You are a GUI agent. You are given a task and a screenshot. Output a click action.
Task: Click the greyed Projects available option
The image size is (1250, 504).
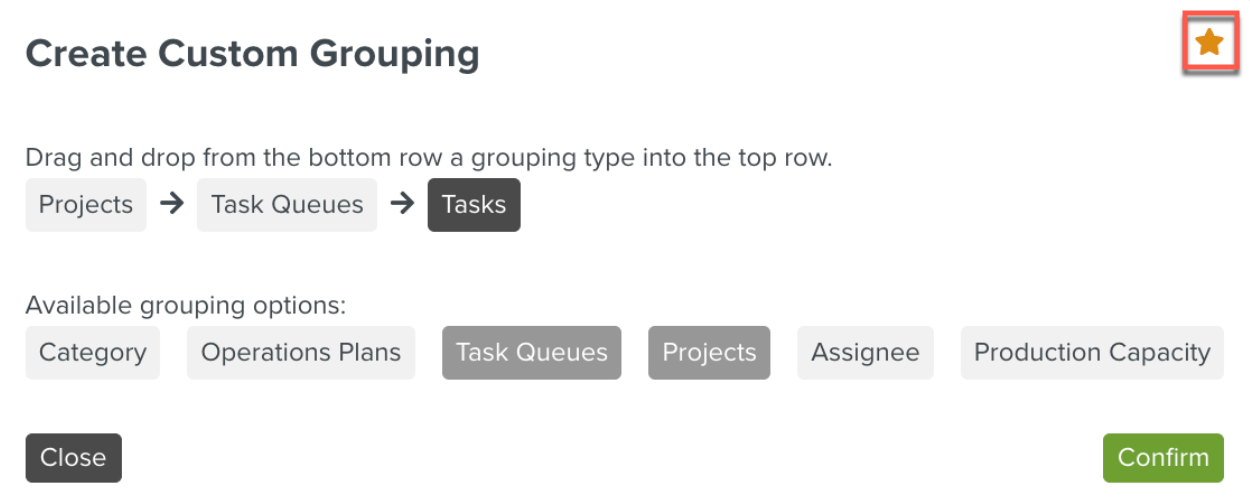[x=709, y=353]
